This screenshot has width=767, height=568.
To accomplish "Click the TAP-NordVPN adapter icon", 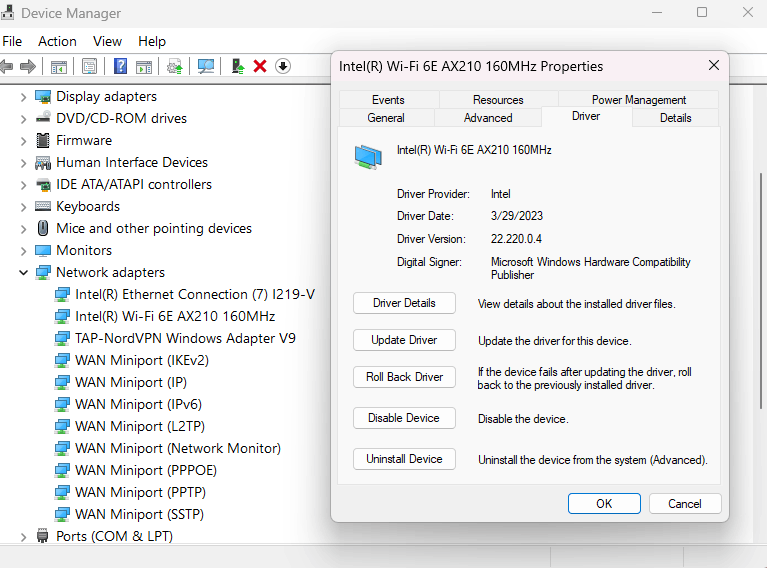I will coord(62,339).
